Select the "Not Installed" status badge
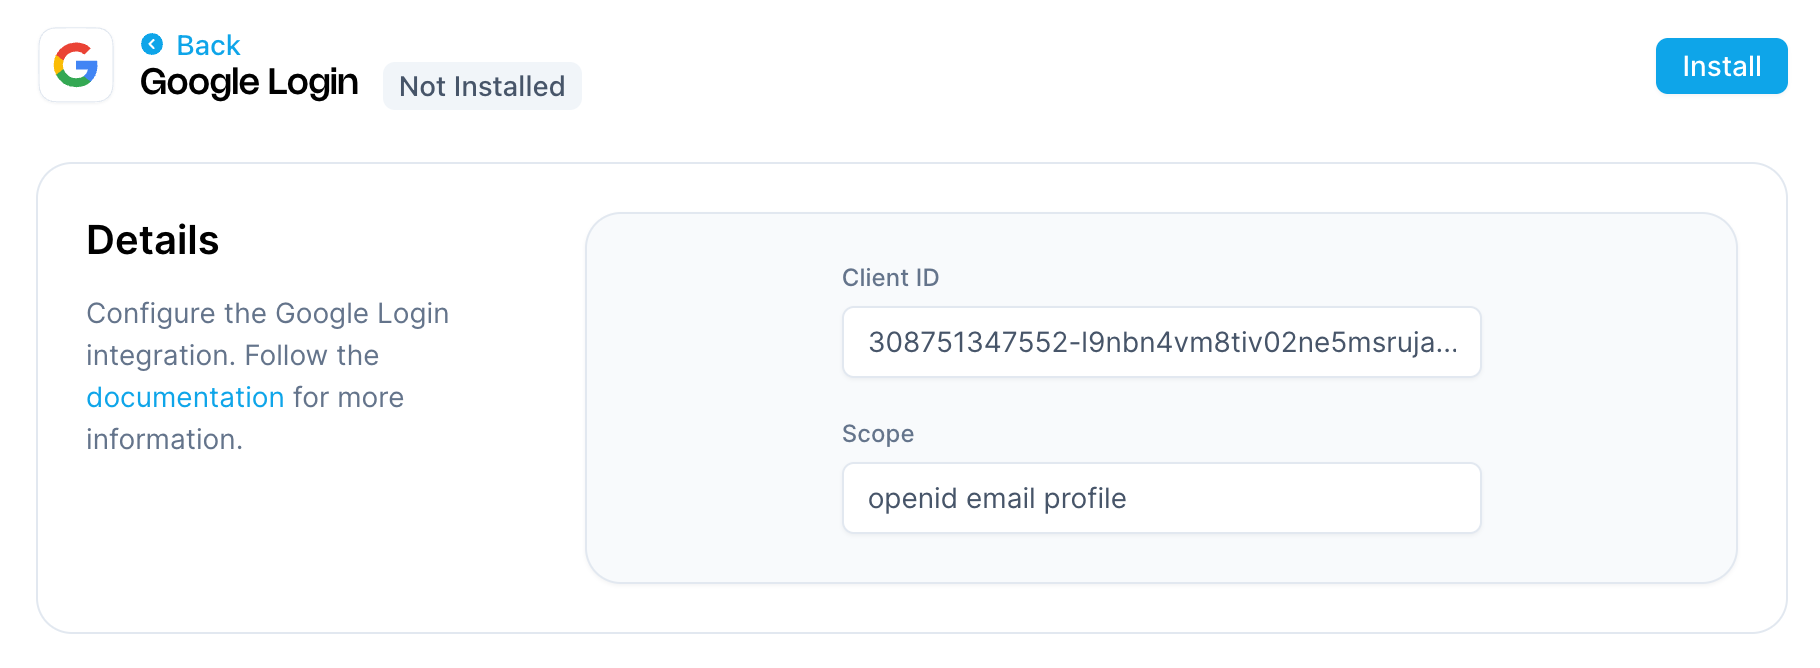1820x668 pixels. (482, 86)
